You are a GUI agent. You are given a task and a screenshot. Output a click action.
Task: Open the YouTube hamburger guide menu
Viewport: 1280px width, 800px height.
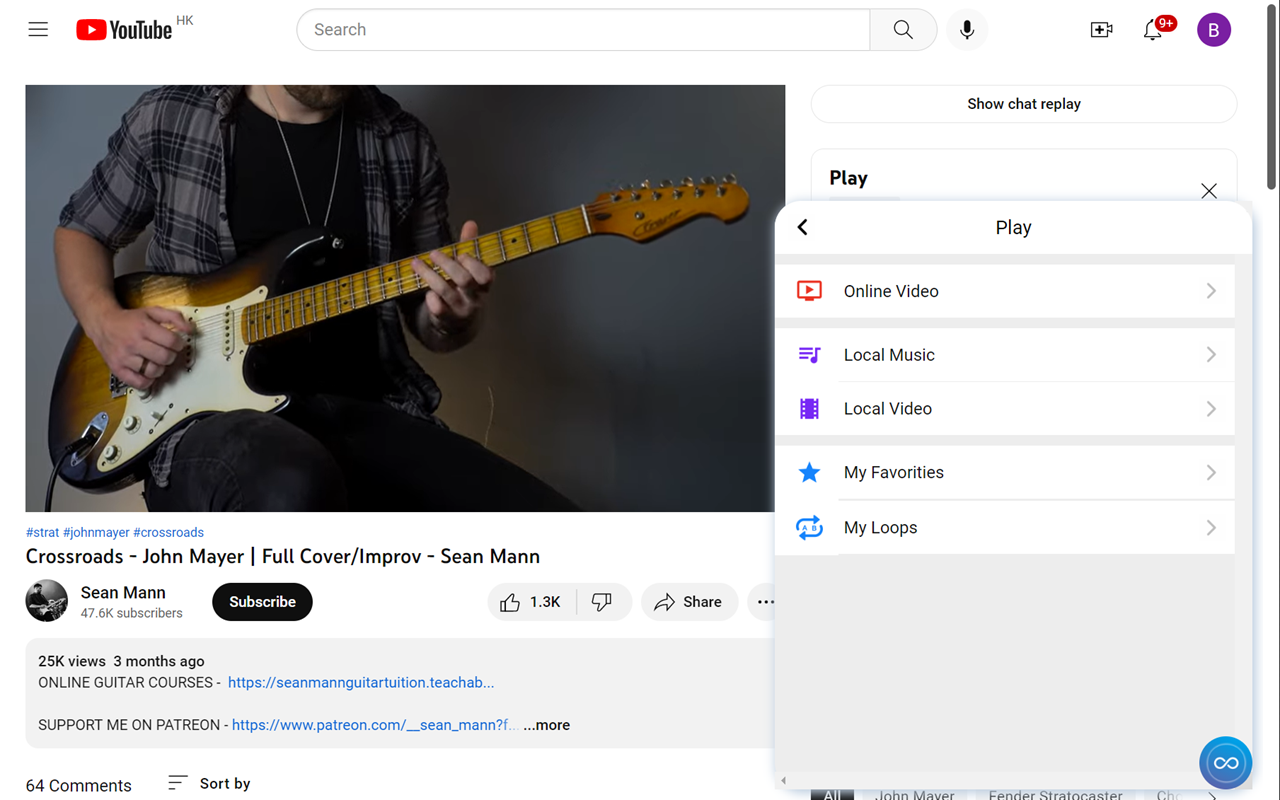38,30
